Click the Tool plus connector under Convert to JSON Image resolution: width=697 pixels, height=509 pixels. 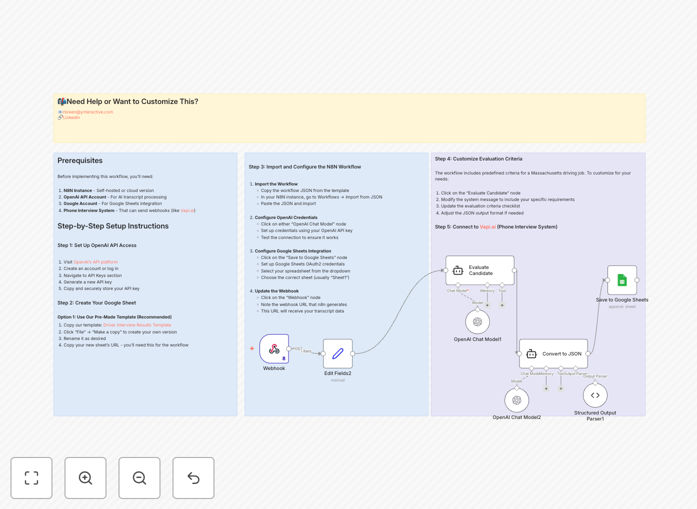pyautogui.click(x=561, y=389)
